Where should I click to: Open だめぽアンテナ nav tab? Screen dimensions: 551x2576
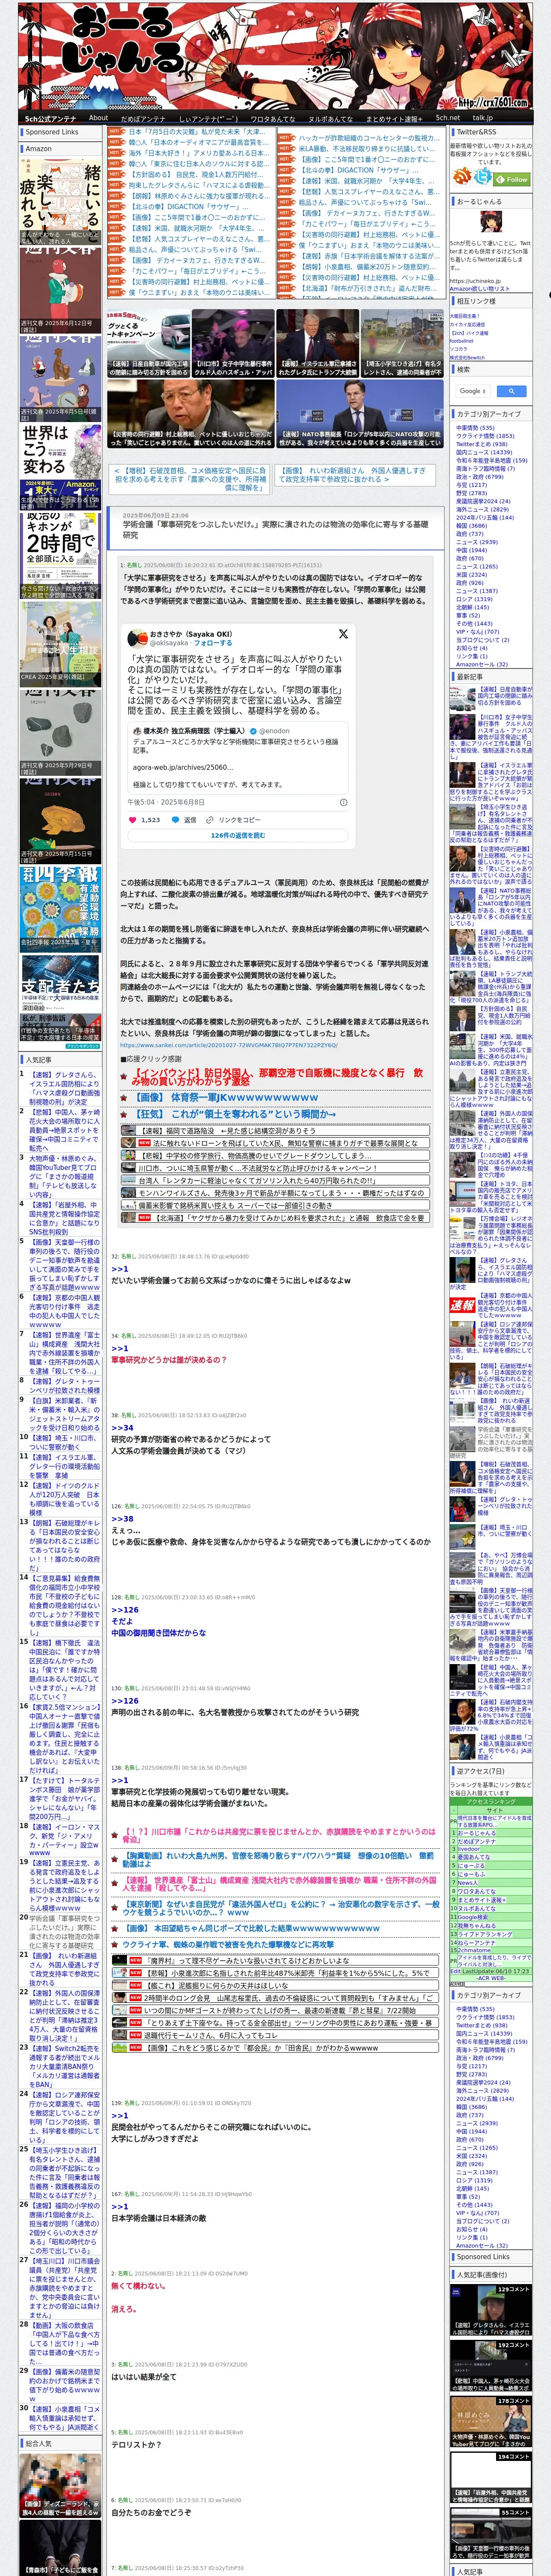143,118
